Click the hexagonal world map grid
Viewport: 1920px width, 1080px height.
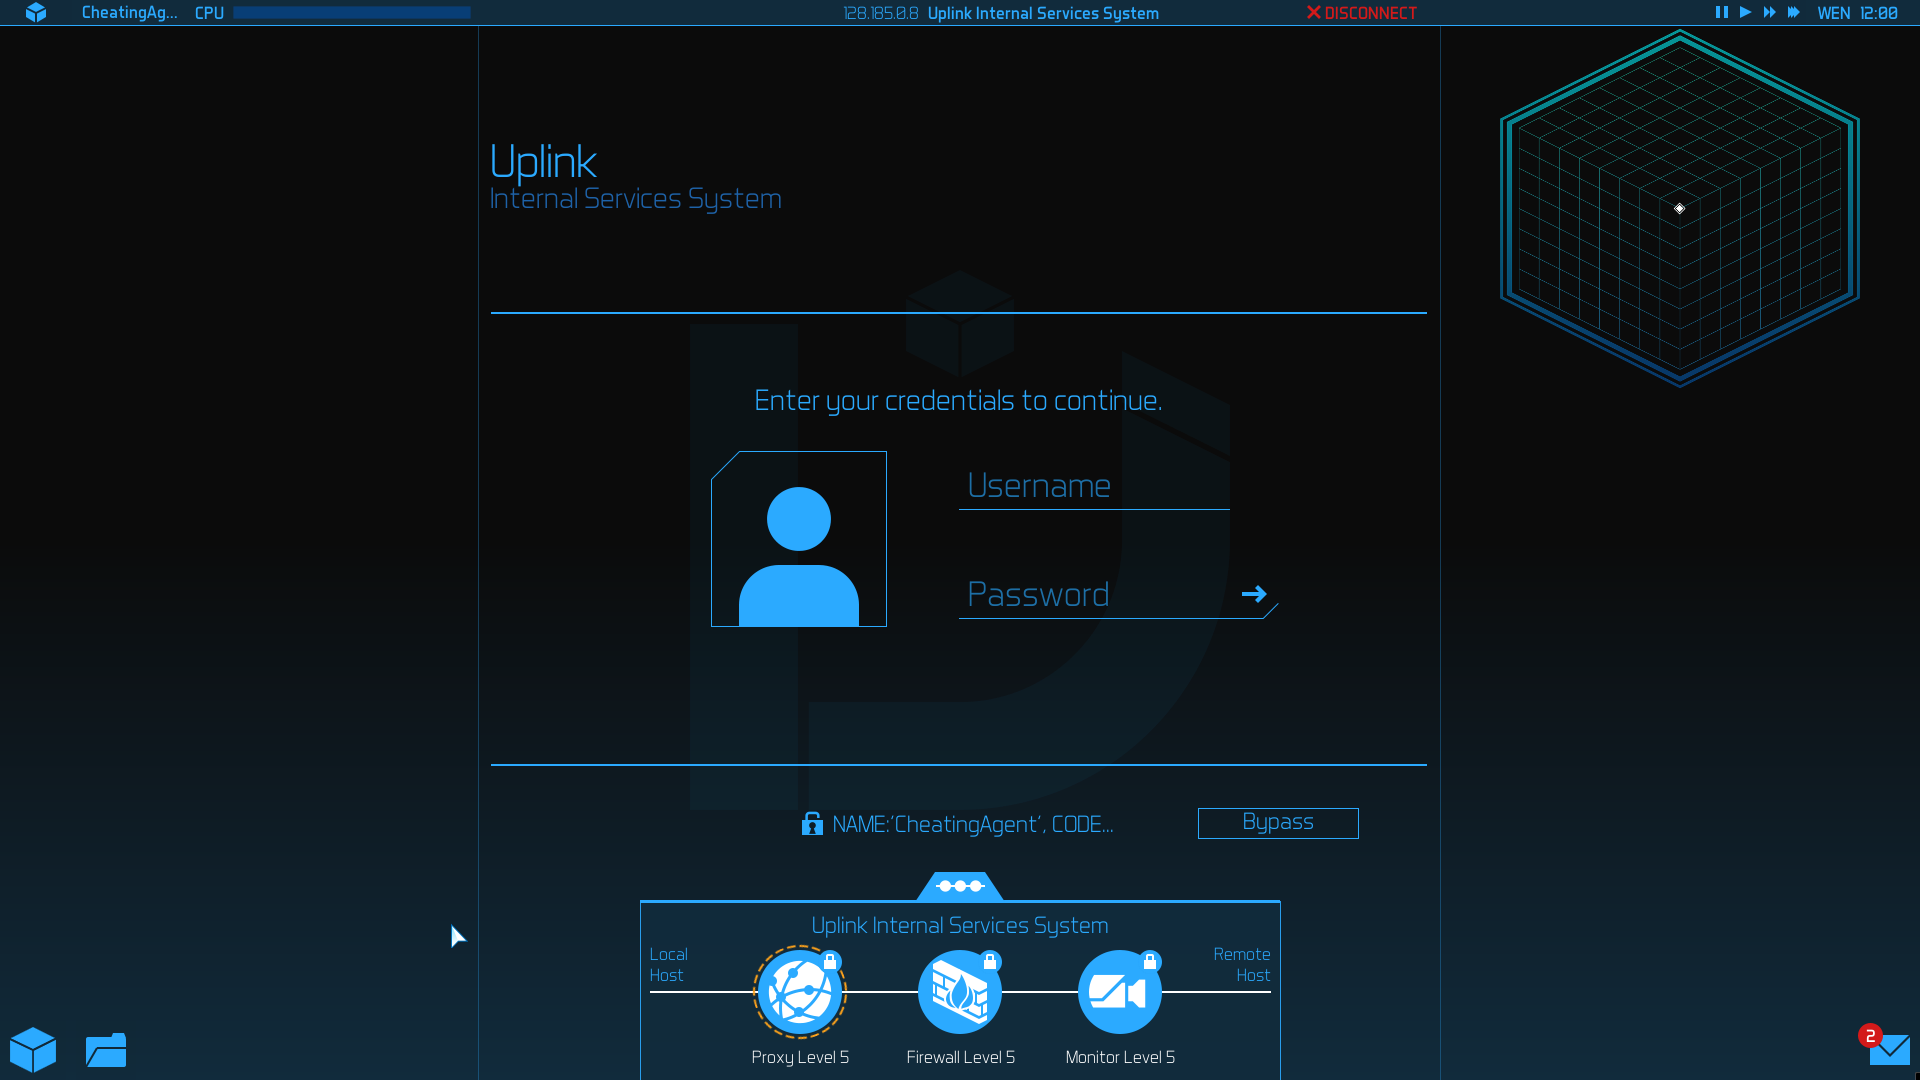[x=1680, y=208]
